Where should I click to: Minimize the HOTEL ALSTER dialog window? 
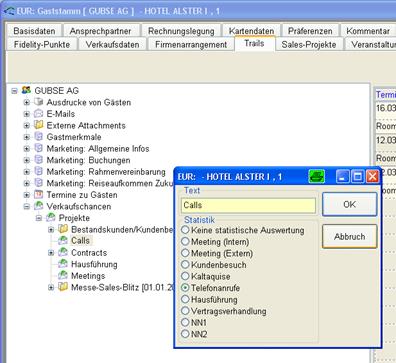click(x=342, y=176)
